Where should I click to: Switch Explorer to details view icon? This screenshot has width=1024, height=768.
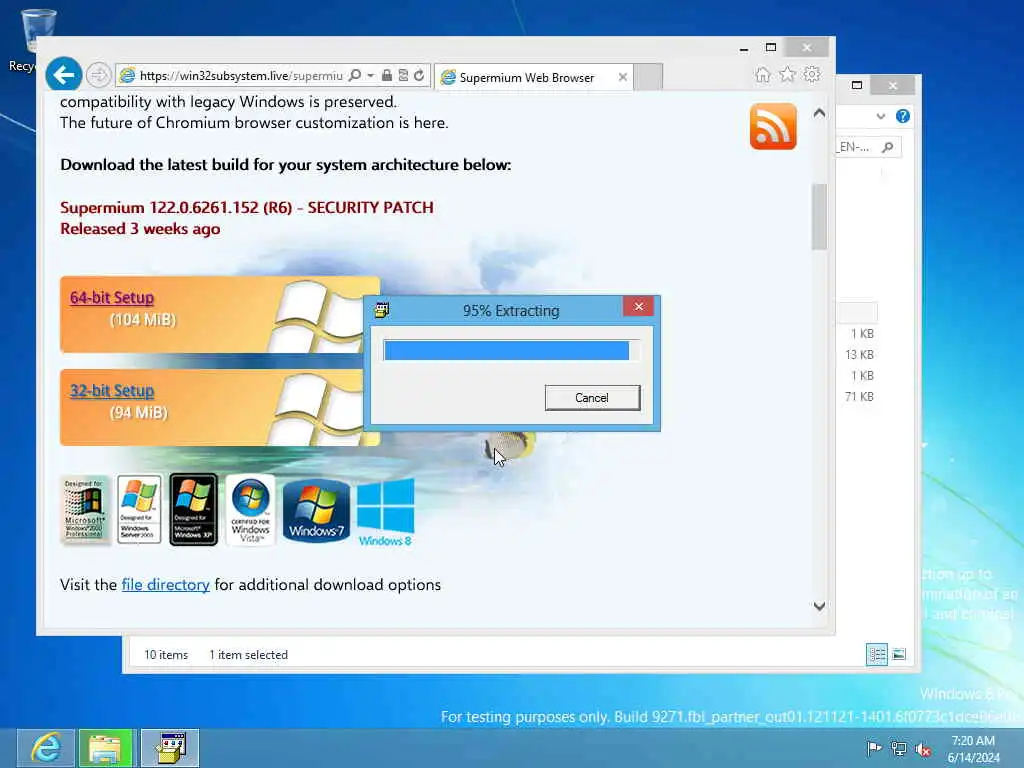(876, 654)
